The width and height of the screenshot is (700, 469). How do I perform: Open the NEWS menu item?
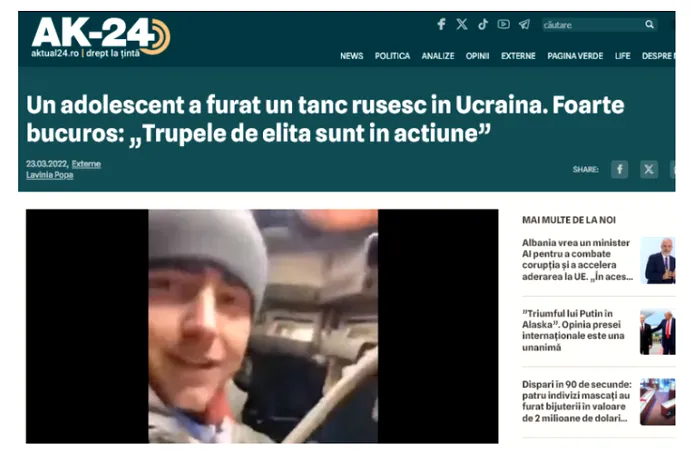tap(351, 56)
